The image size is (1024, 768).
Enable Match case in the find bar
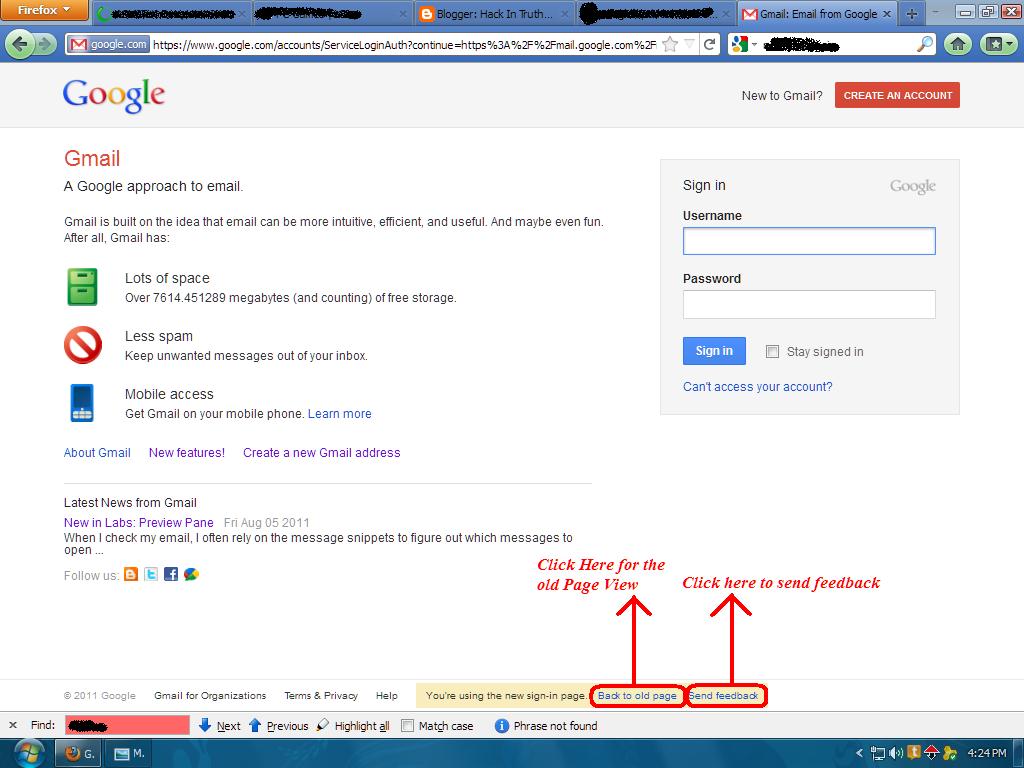coord(408,726)
